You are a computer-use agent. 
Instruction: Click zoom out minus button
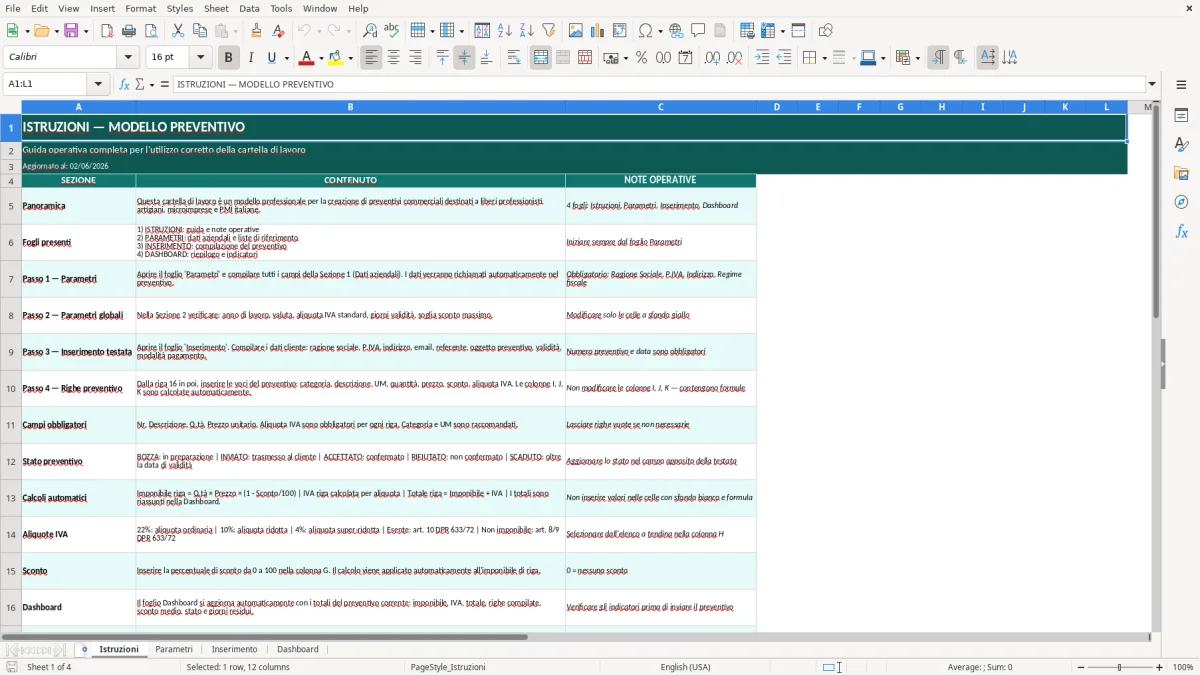1079,667
